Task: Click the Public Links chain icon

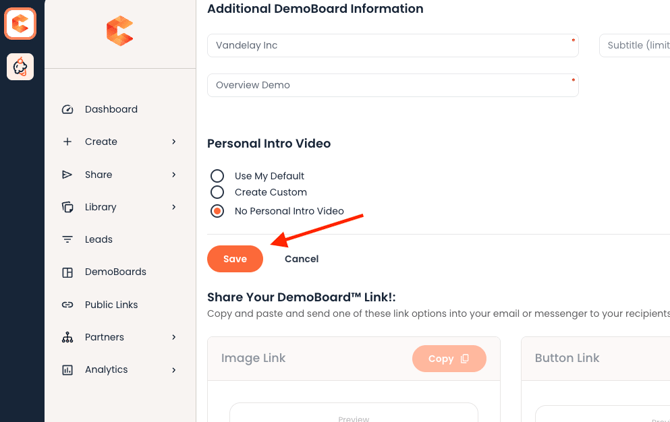Action: tap(67, 305)
